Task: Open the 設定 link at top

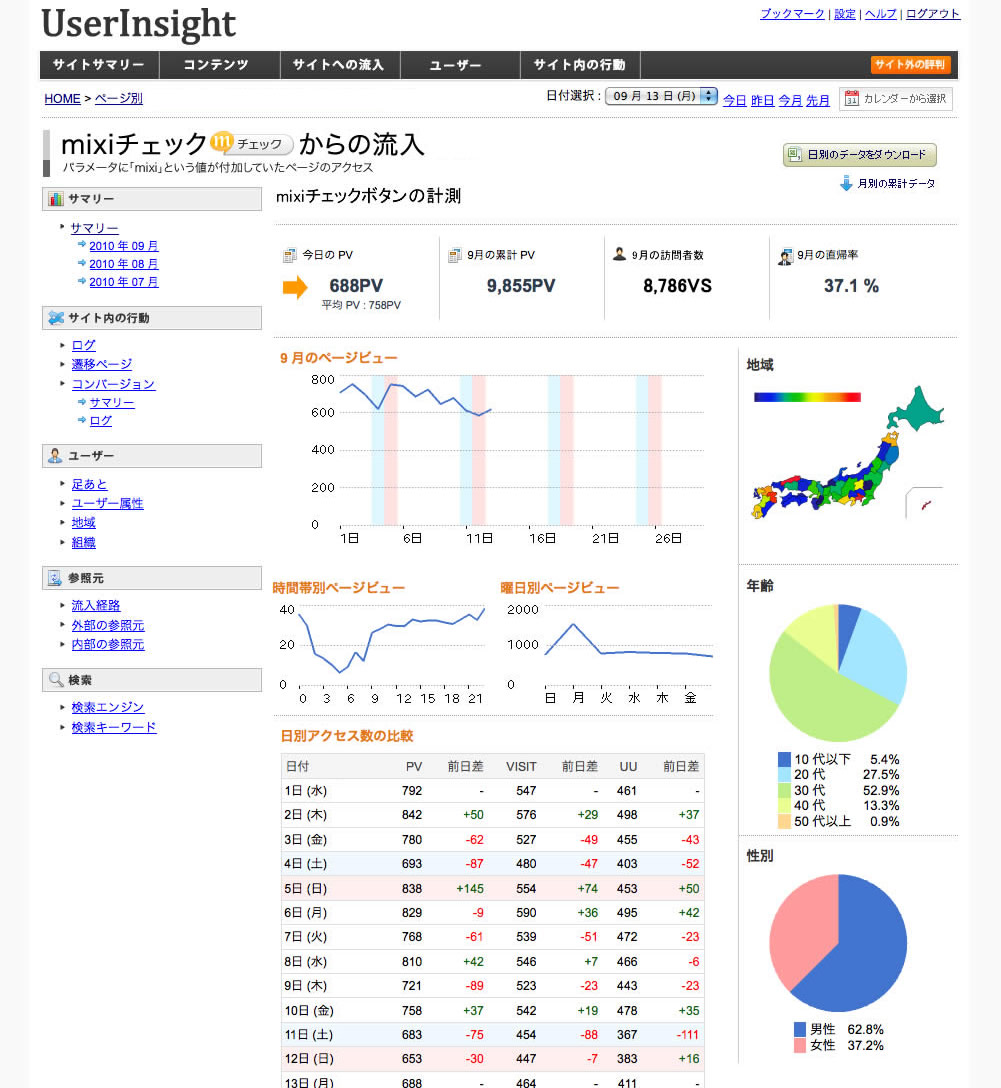Action: coord(844,14)
